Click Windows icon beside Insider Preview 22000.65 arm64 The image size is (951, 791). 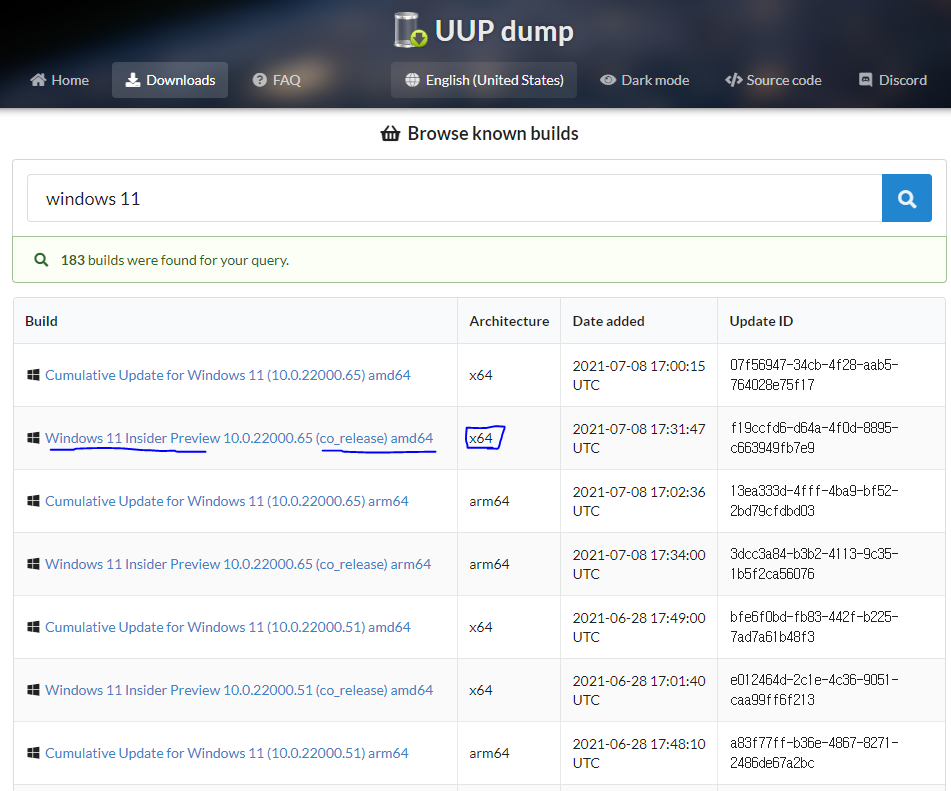click(33, 564)
